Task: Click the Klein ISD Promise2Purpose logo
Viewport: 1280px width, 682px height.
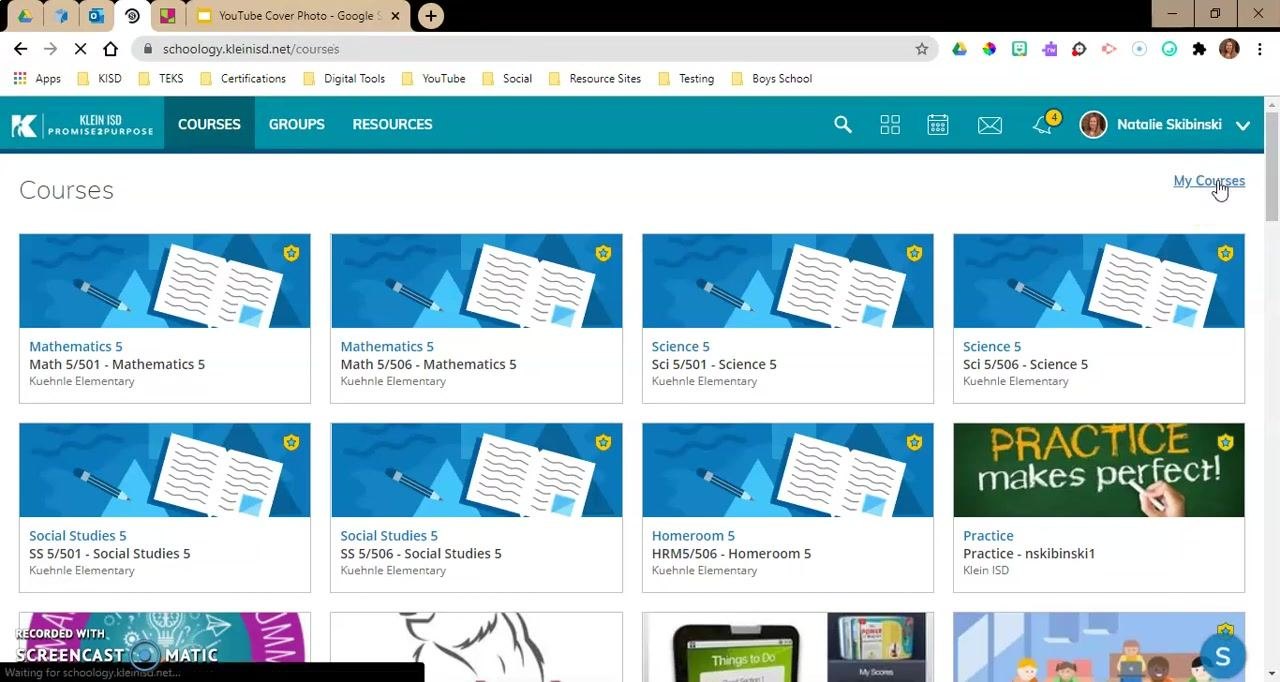Action: click(x=82, y=124)
